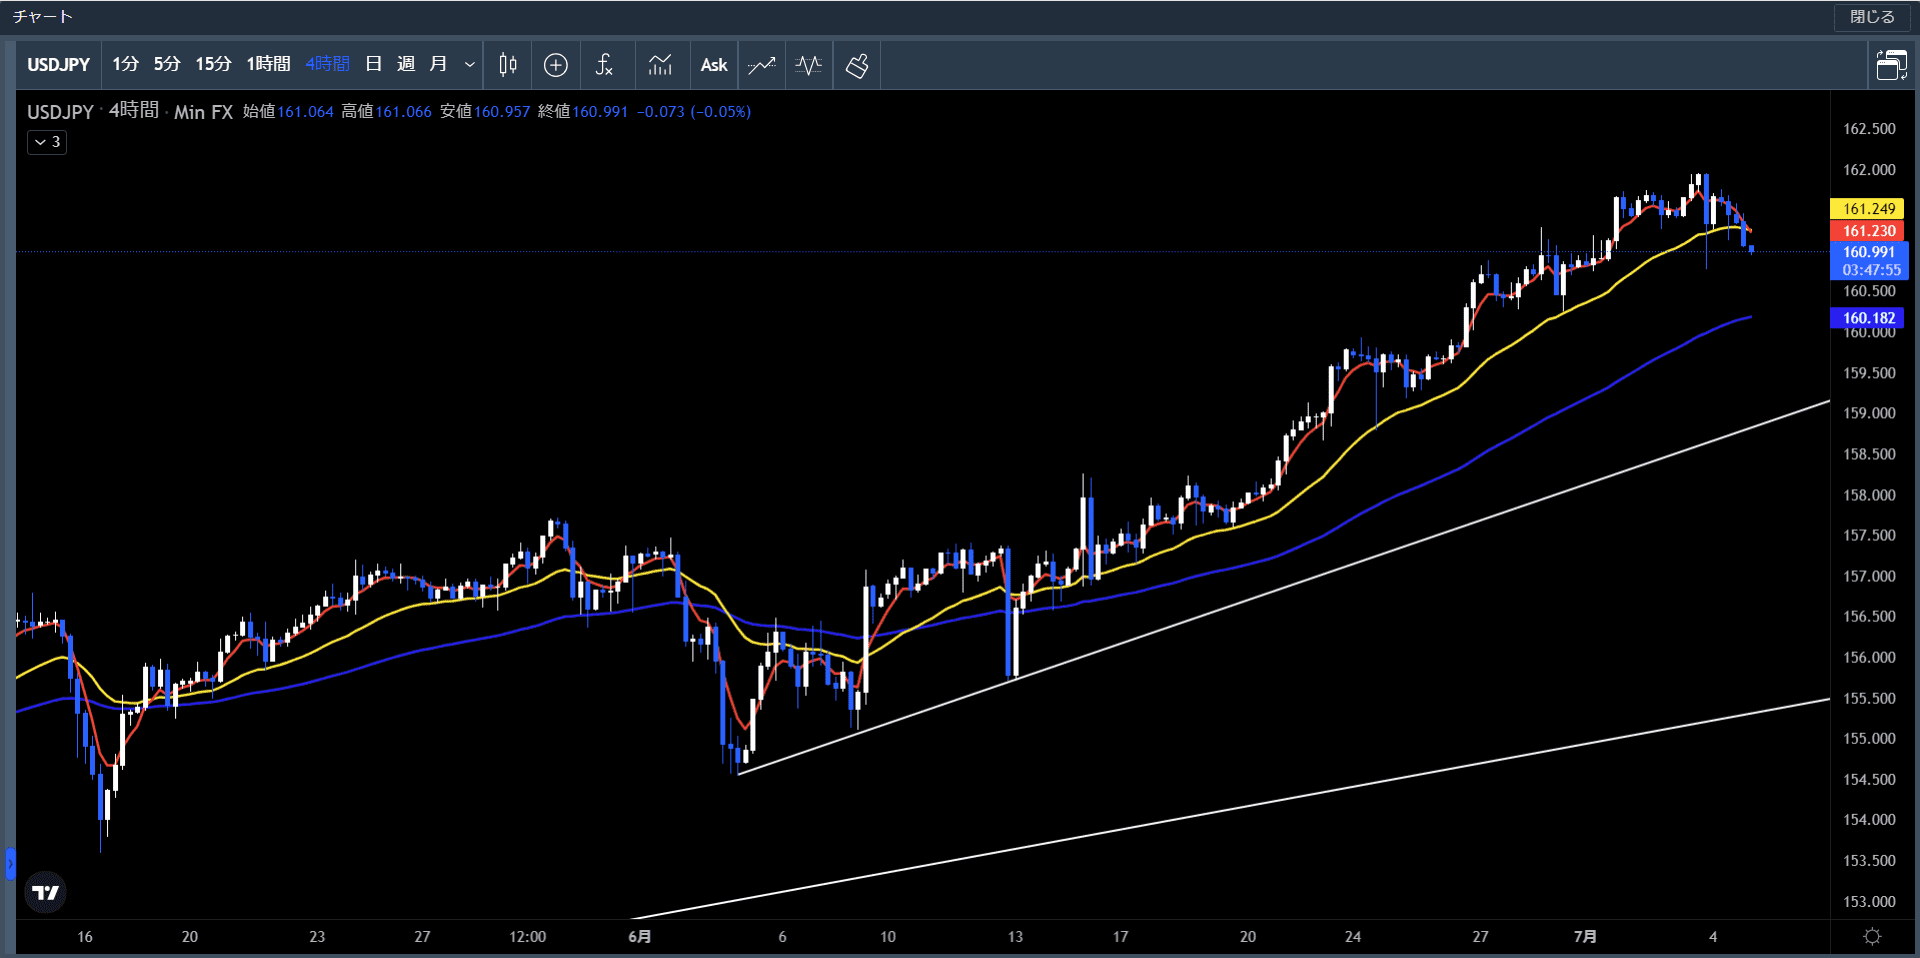The image size is (1920, 958).
Task: Click the blue 160.182 price label
Action: click(1868, 318)
